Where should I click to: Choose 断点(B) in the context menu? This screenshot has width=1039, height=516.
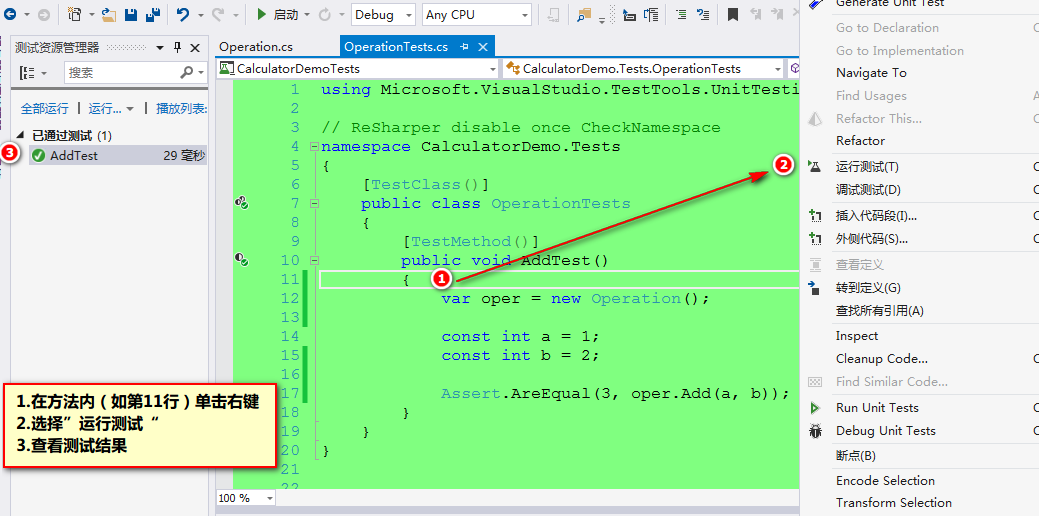pos(856,456)
